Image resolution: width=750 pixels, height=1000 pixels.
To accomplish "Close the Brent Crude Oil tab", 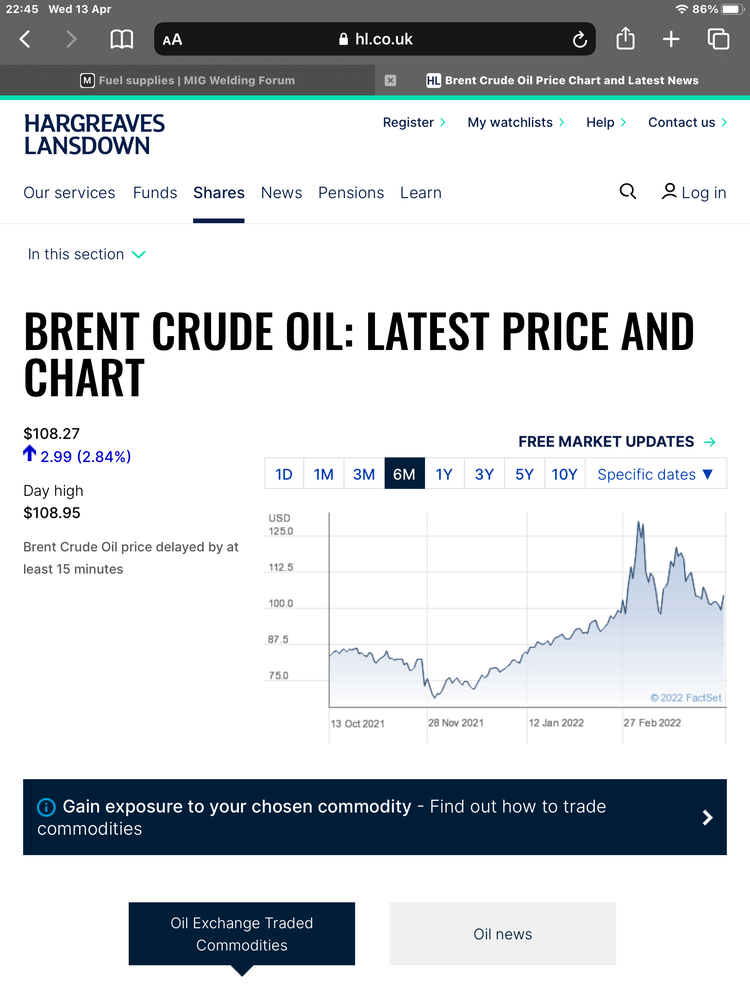I will [x=390, y=80].
